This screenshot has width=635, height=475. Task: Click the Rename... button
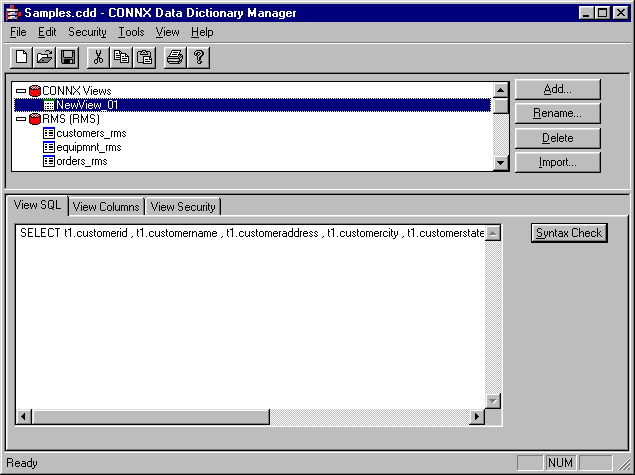(x=558, y=113)
